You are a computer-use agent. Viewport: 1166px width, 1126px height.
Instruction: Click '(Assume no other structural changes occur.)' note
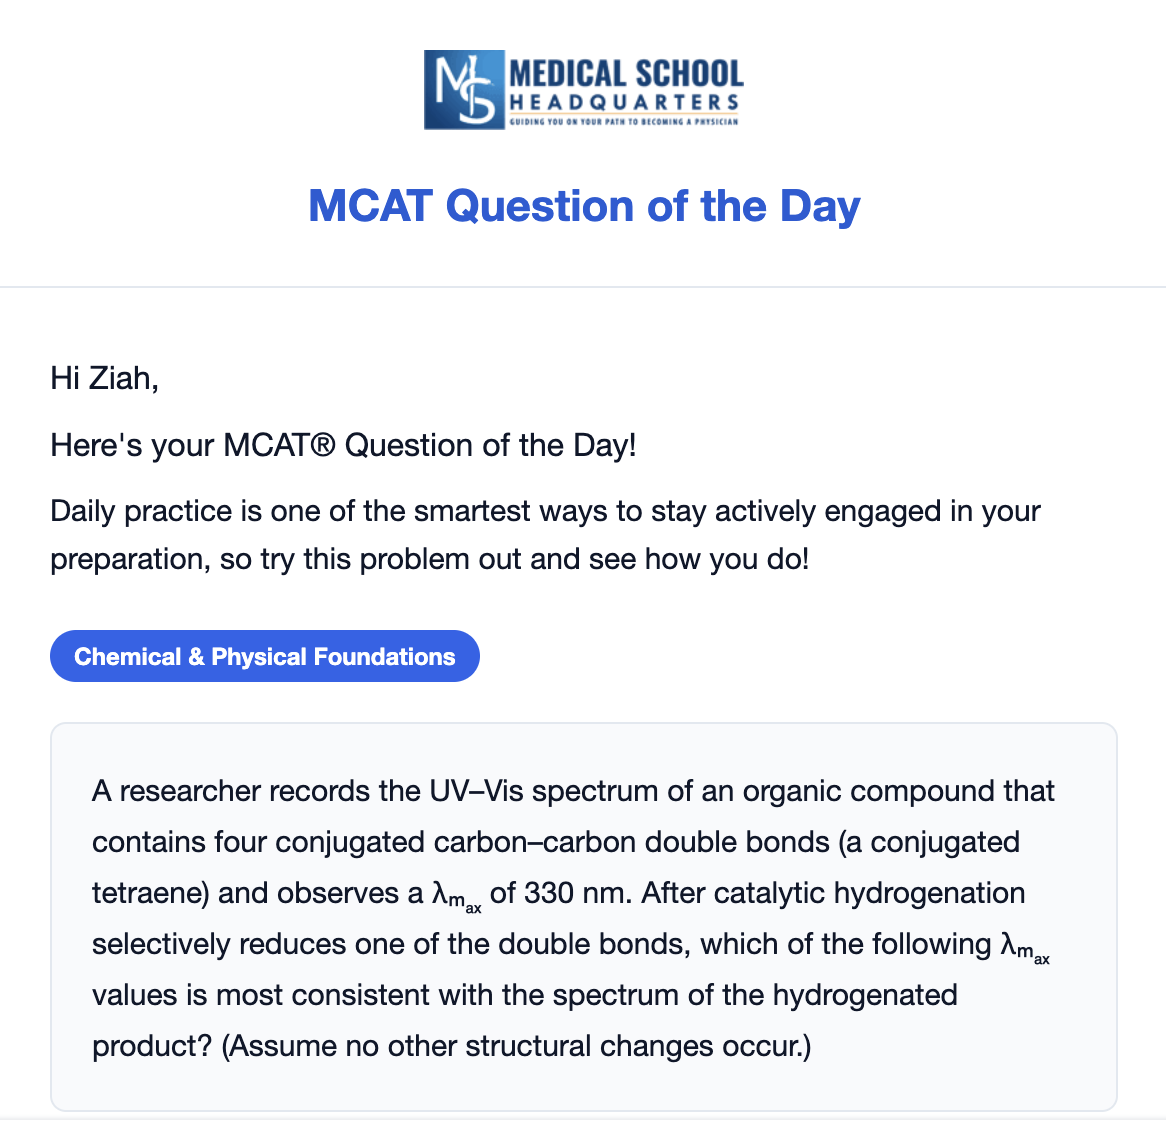516,1046
